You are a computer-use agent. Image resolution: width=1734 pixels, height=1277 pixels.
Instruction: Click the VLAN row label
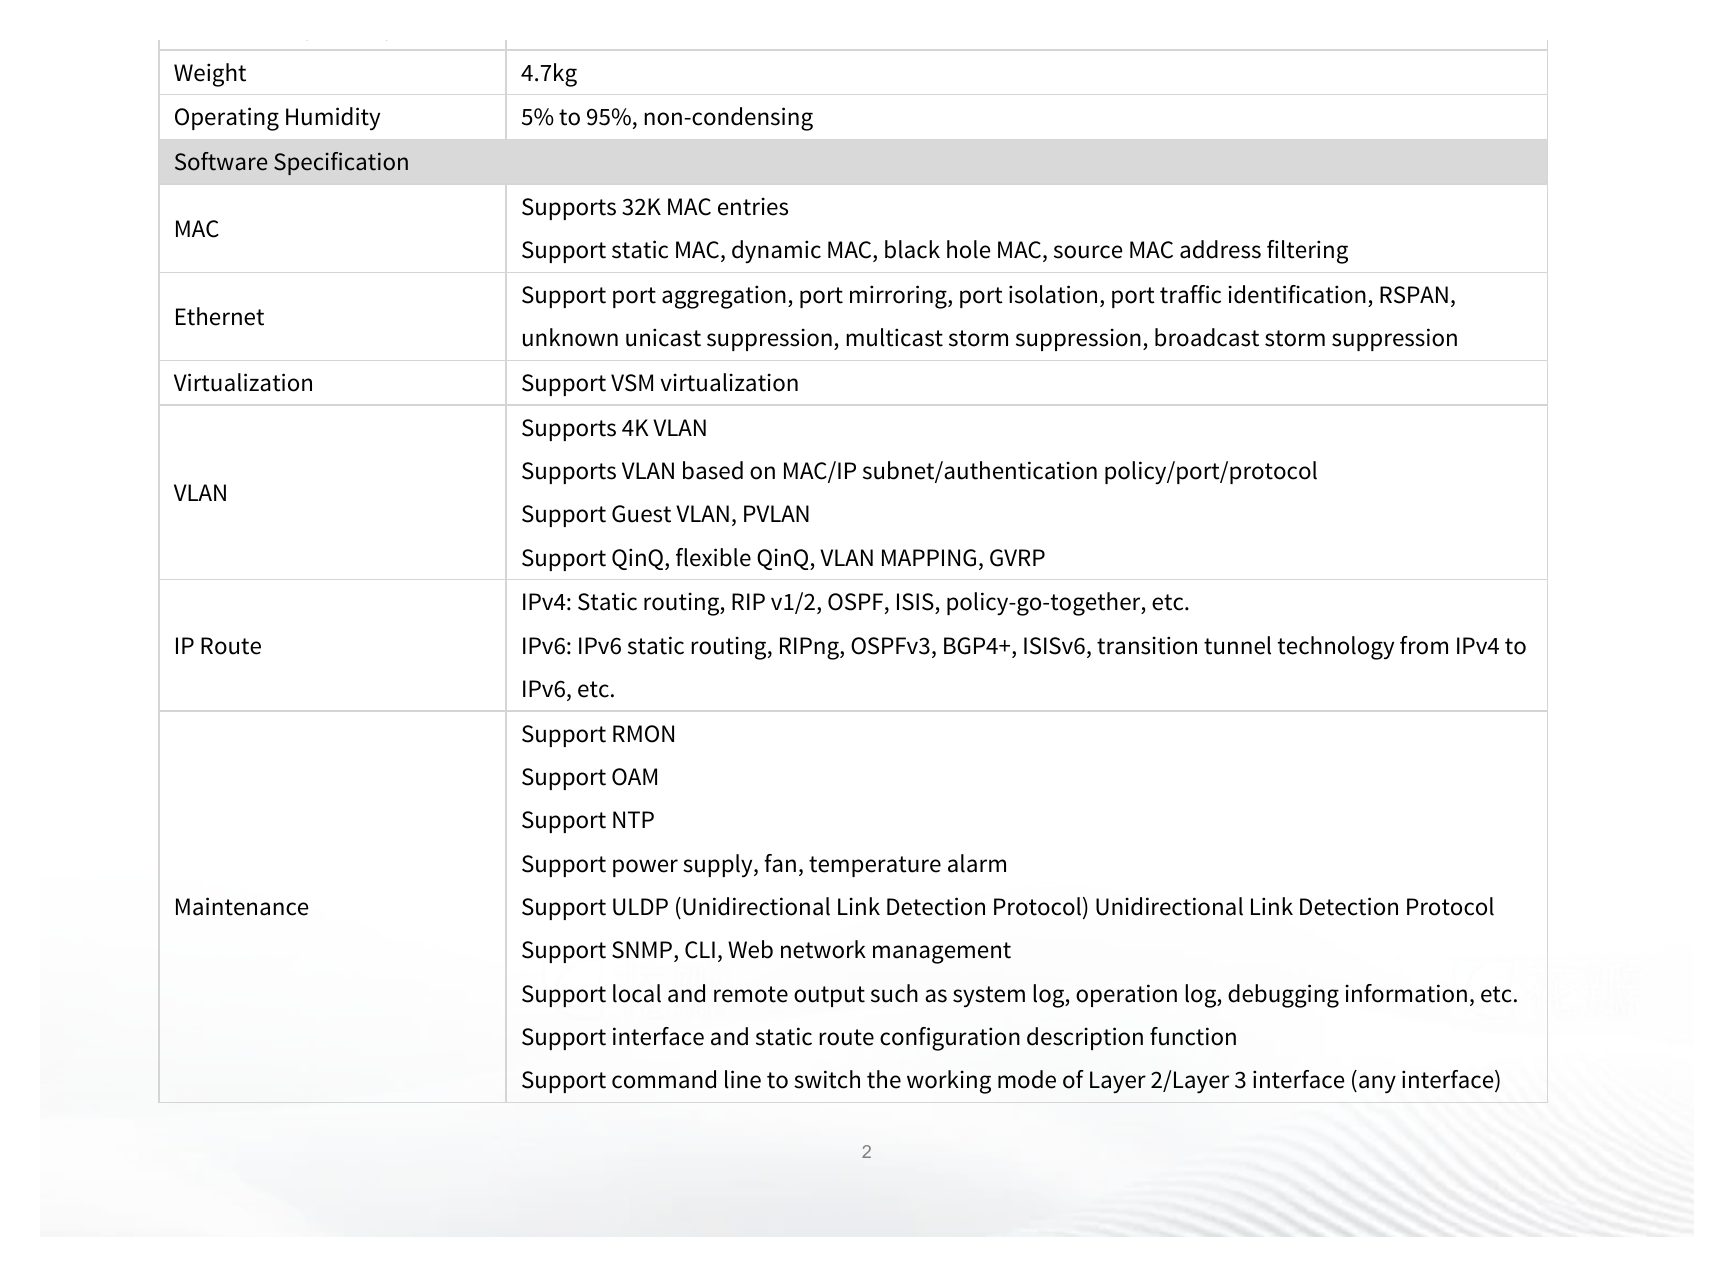pos(200,493)
